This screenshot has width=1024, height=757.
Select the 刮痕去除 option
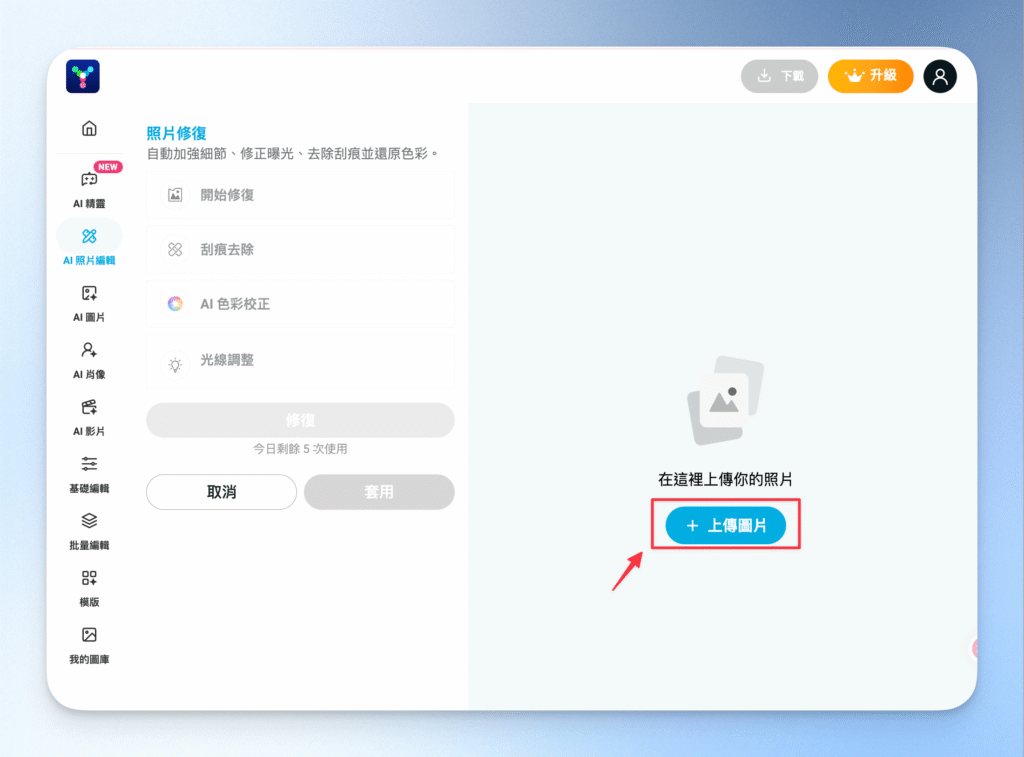(x=300, y=250)
